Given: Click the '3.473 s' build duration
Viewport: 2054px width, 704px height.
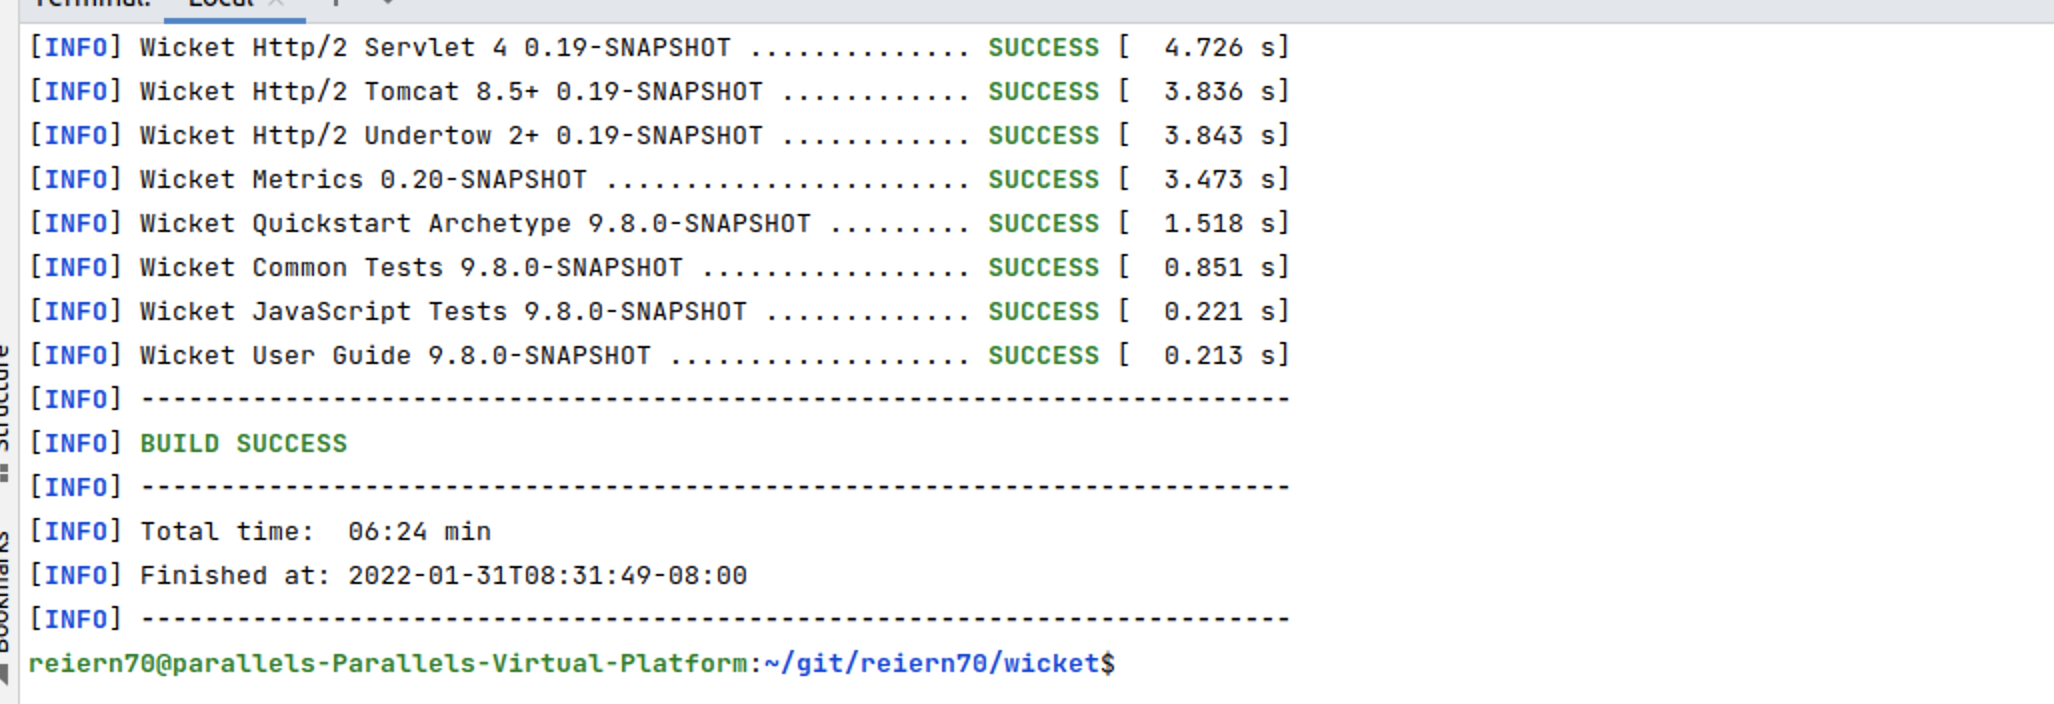Looking at the screenshot, I should tap(1219, 179).
